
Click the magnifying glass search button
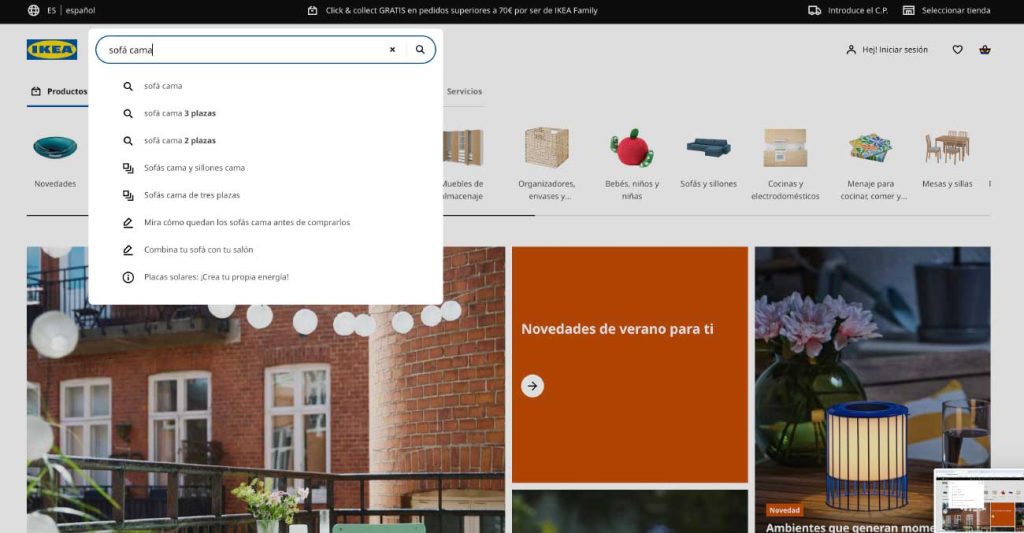pos(420,50)
